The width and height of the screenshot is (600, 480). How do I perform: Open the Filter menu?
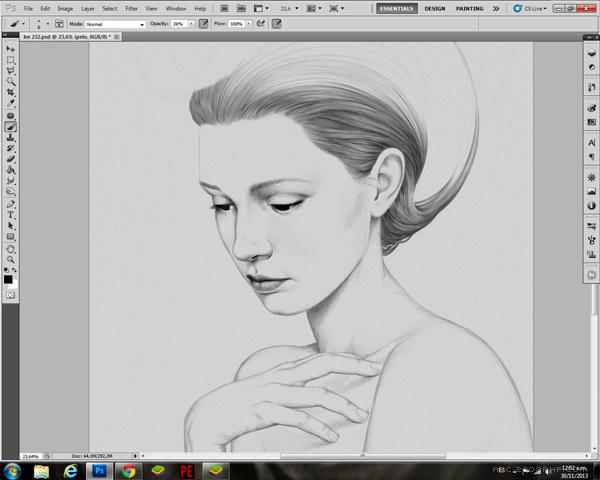(131, 8)
